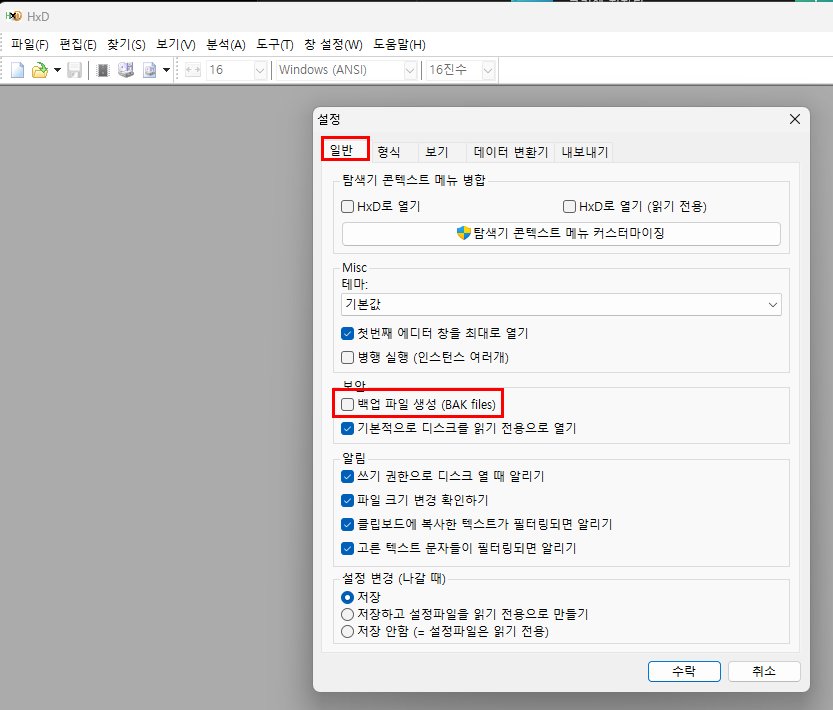
Task: Select 저장하고 설정파일을 읽기 전용으로 만들기 radio
Action: (x=347, y=614)
